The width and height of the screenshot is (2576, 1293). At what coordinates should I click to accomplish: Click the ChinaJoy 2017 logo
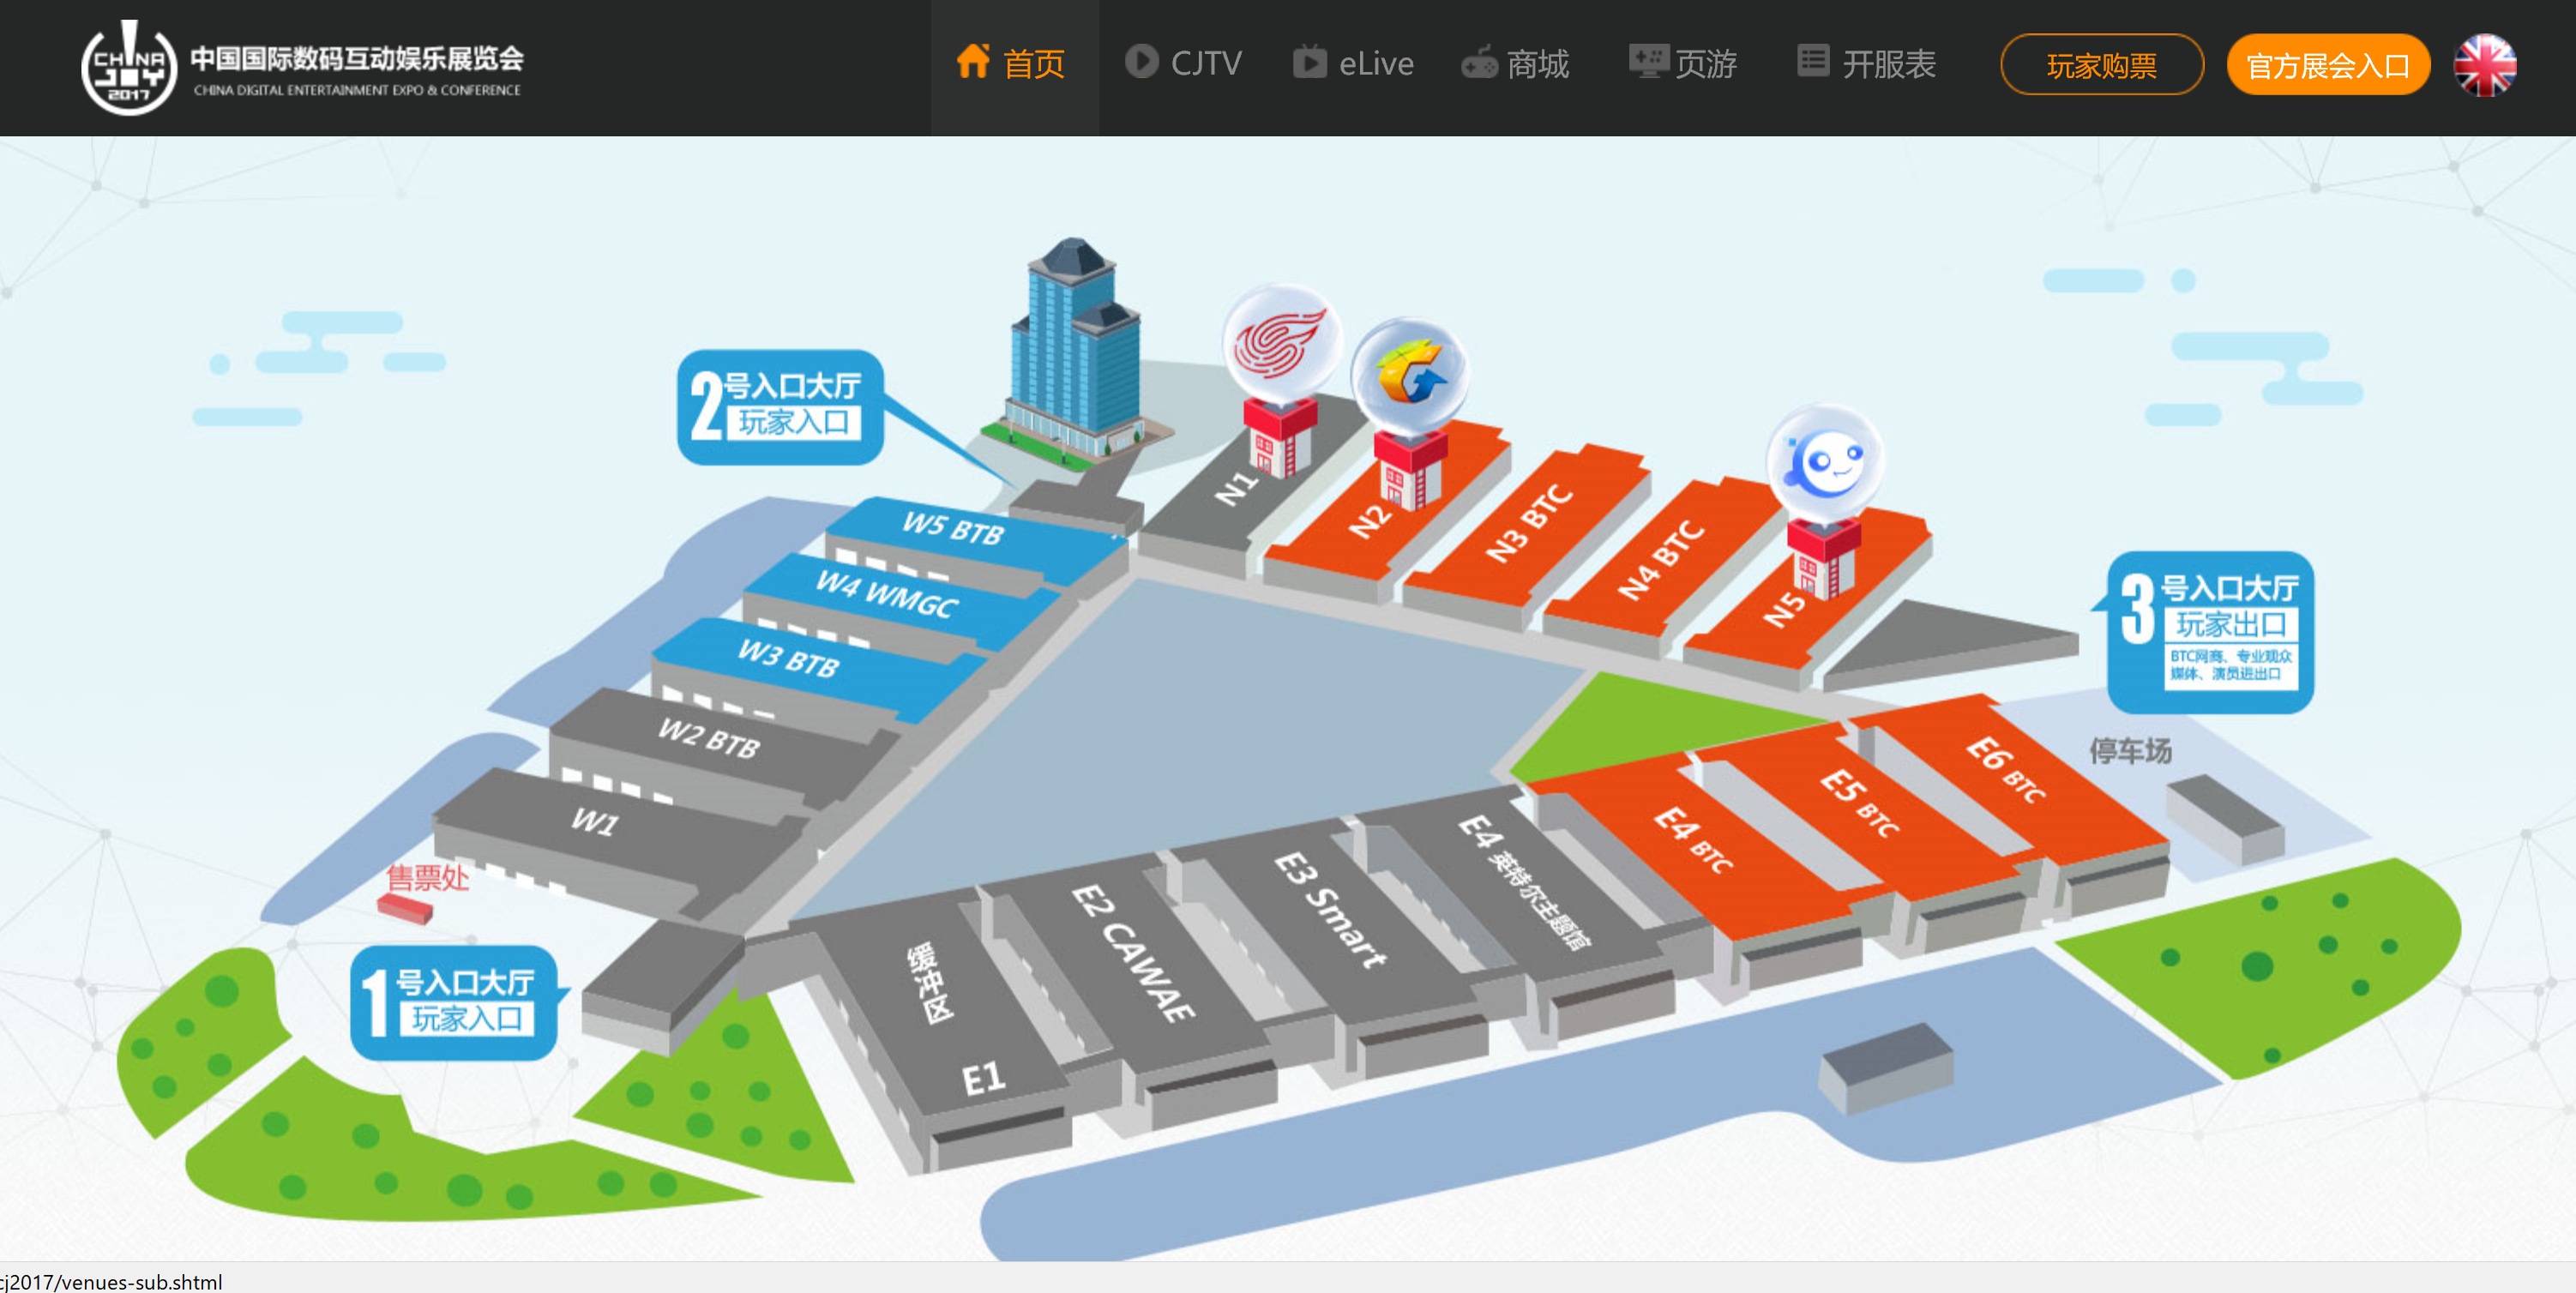pyautogui.click(x=128, y=68)
